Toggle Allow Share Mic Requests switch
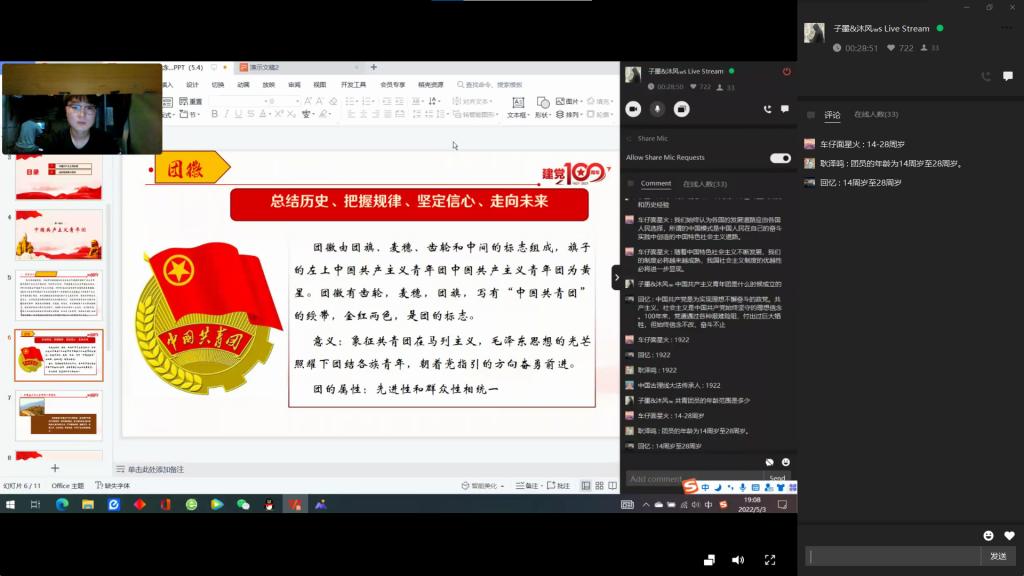 click(x=780, y=157)
